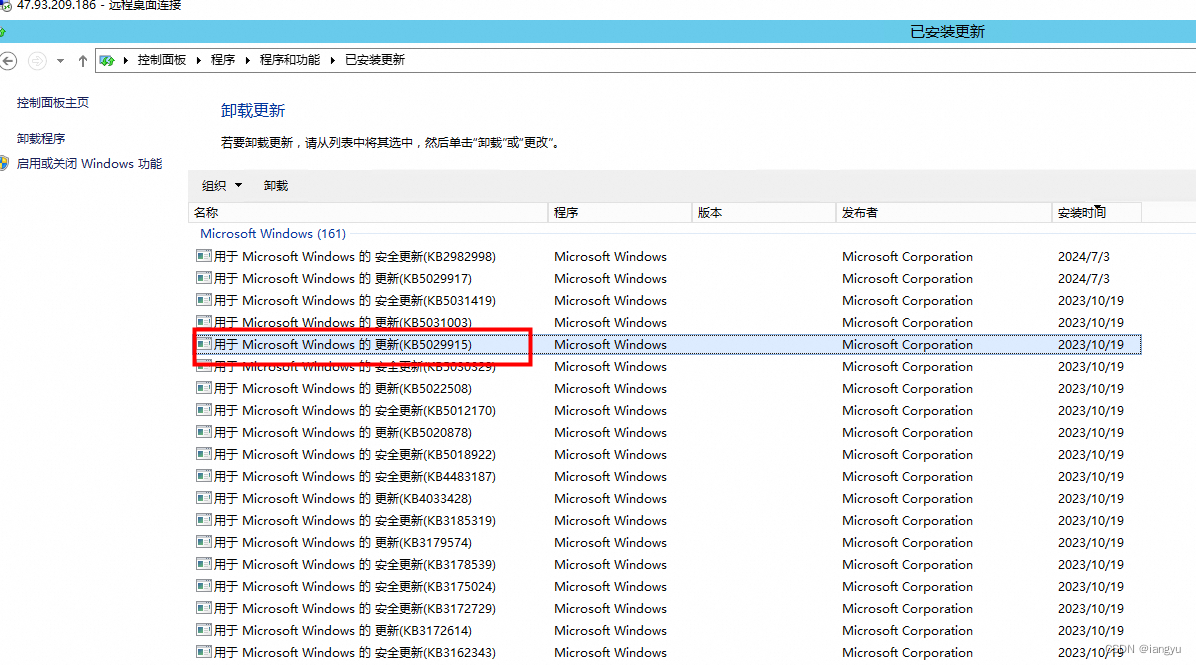1196x665 pixels.
Task: Select the update KB5031003 name
Action: (x=342, y=323)
